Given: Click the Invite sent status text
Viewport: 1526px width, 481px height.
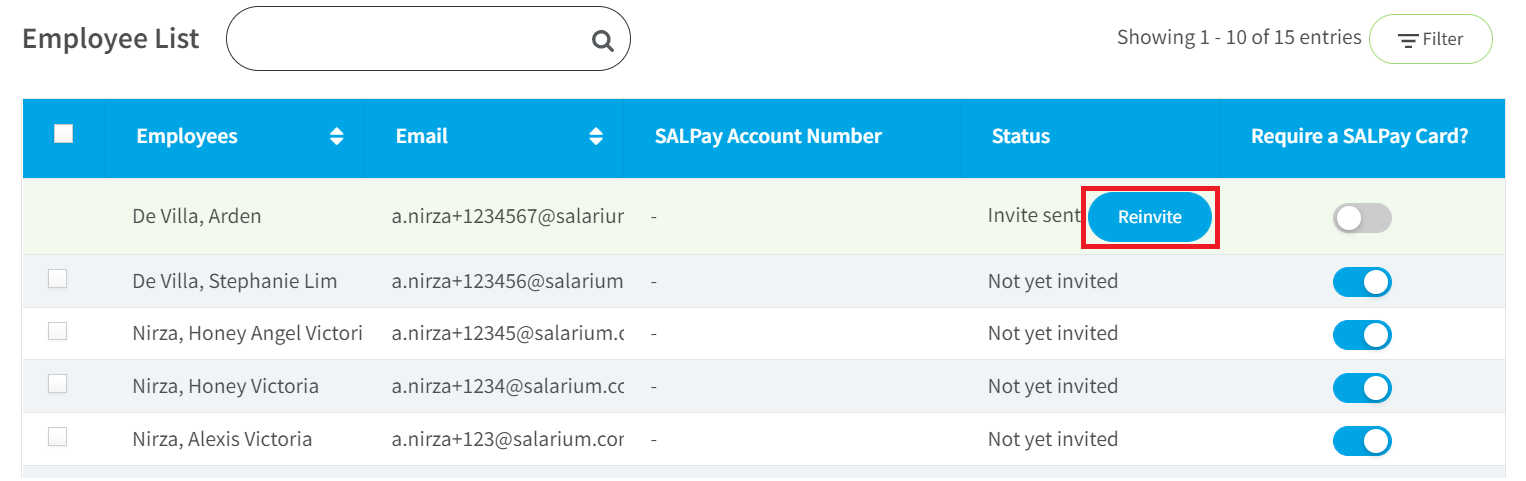Looking at the screenshot, I should coord(1035,216).
